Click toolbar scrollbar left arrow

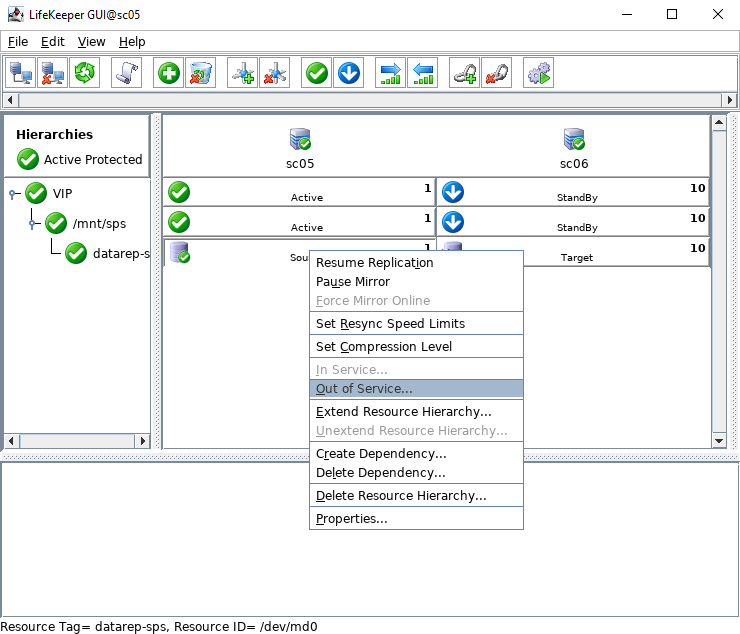[11, 100]
